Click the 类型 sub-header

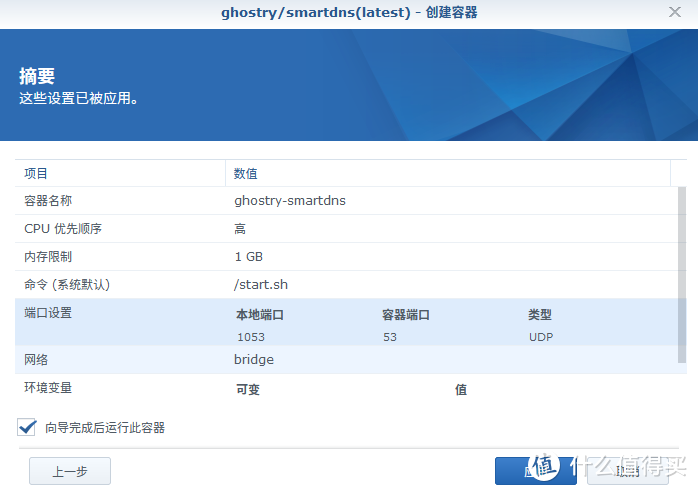point(540,315)
